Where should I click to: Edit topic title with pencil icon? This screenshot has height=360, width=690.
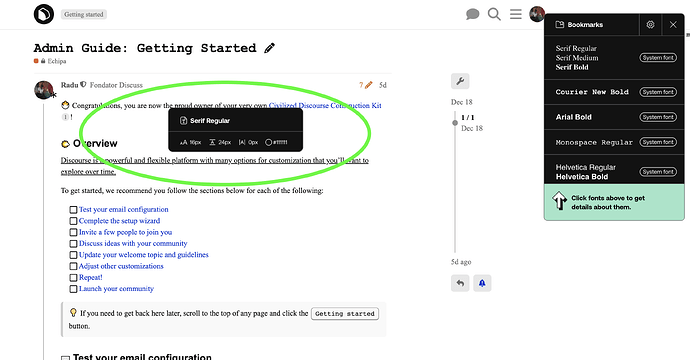pos(269,48)
